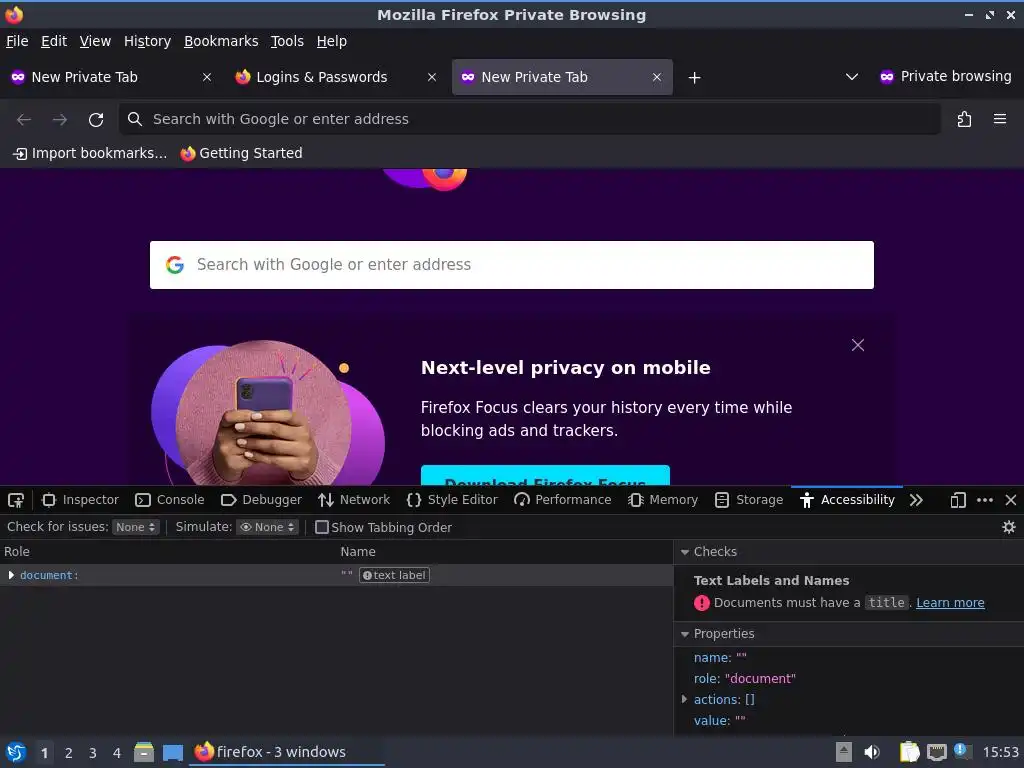The image size is (1024, 768).
Task: Click the Download Firefox Focus button
Action: 545,475
